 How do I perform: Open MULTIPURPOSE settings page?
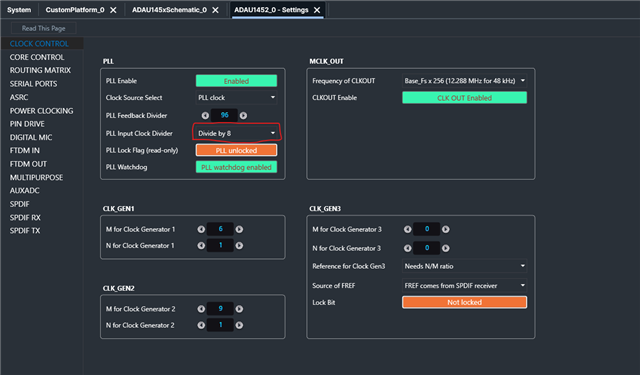click(x=36, y=177)
